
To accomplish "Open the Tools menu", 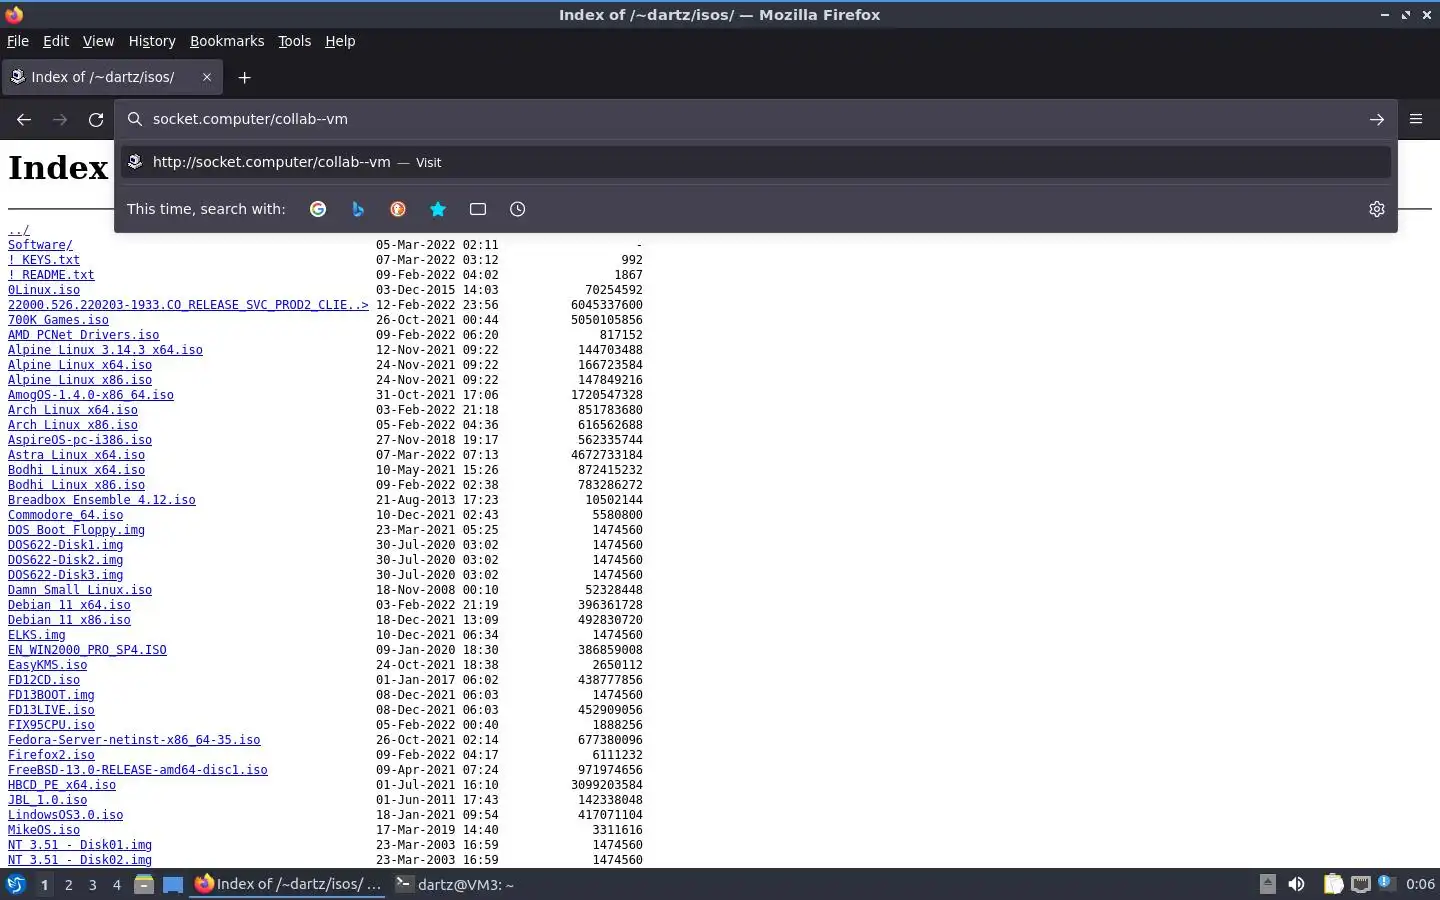I will [294, 41].
